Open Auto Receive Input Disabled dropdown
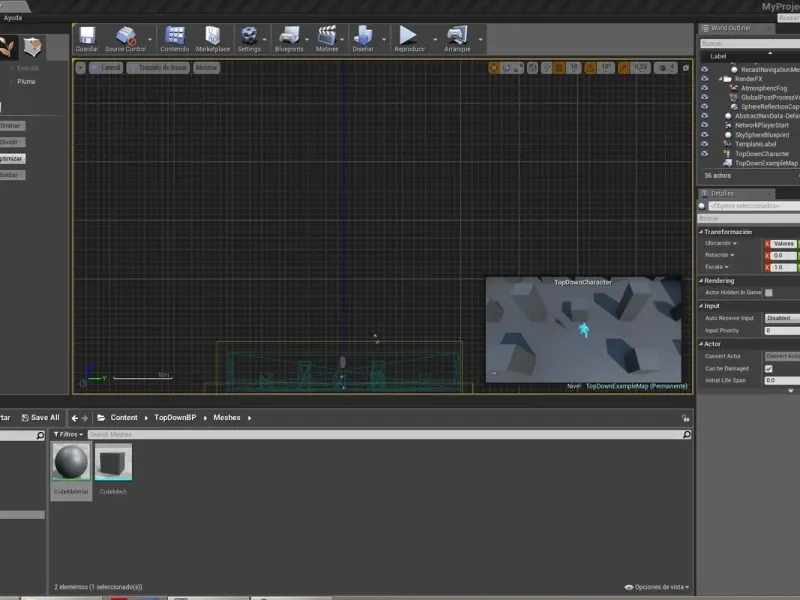 pos(782,318)
